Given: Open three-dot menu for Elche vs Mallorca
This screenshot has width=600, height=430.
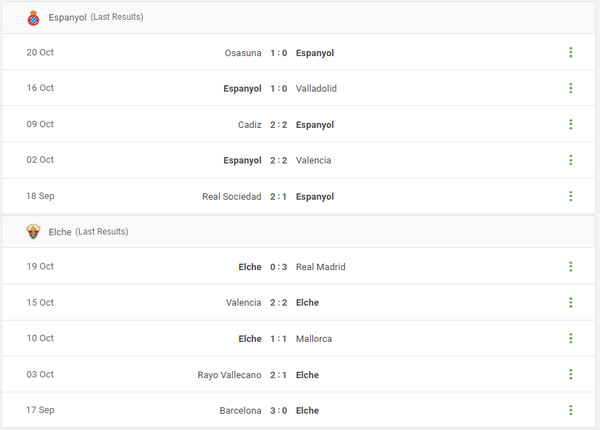Looking at the screenshot, I should [x=570, y=338].
